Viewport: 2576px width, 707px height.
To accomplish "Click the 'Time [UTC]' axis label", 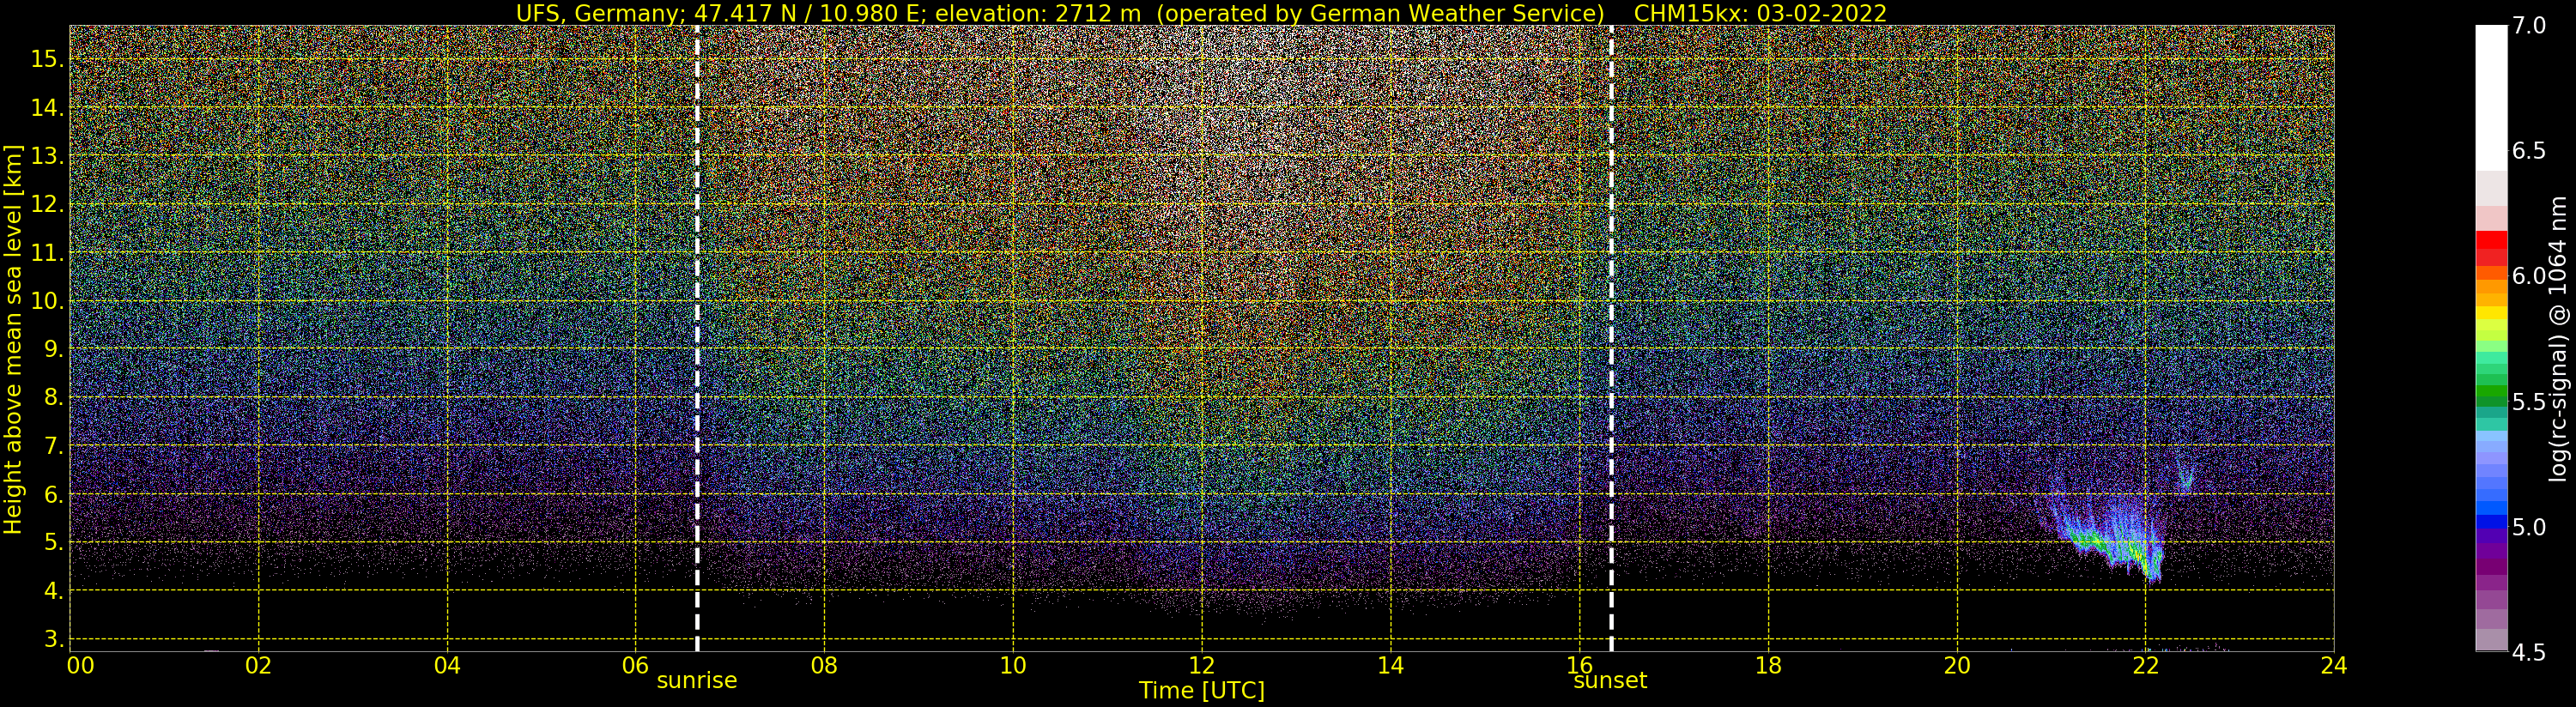I will (x=1202, y=691).
